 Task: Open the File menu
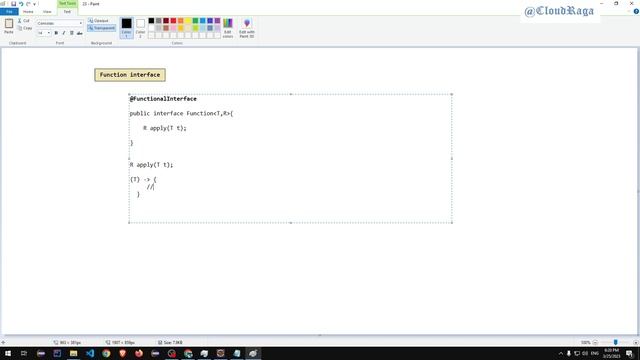9,11
